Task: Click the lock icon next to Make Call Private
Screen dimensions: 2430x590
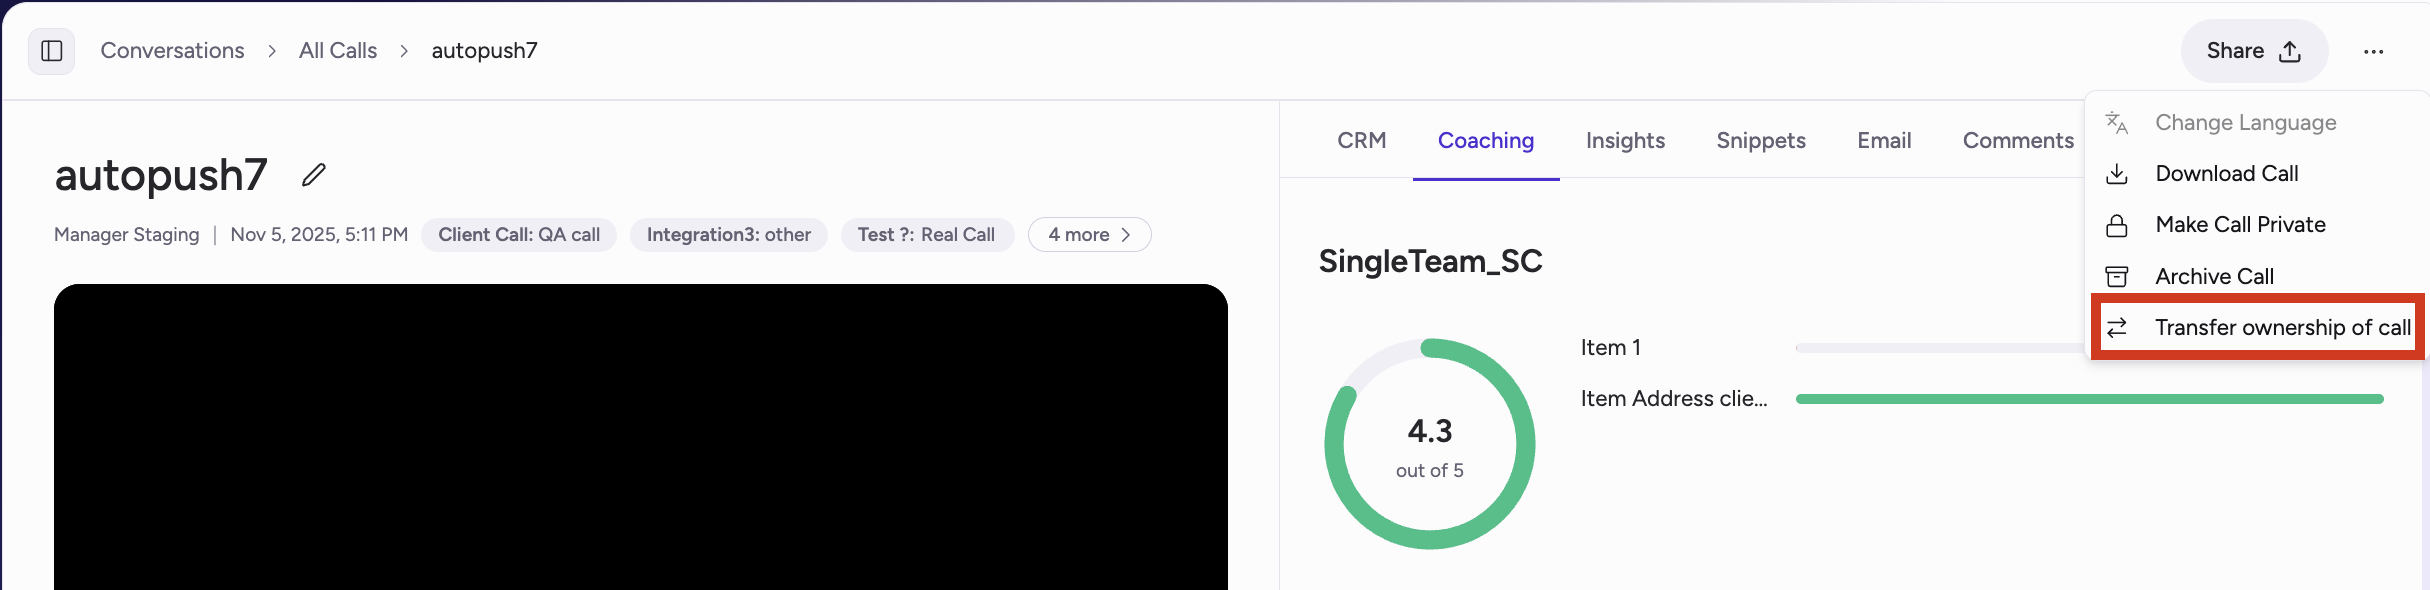Action: [2117, 225]
